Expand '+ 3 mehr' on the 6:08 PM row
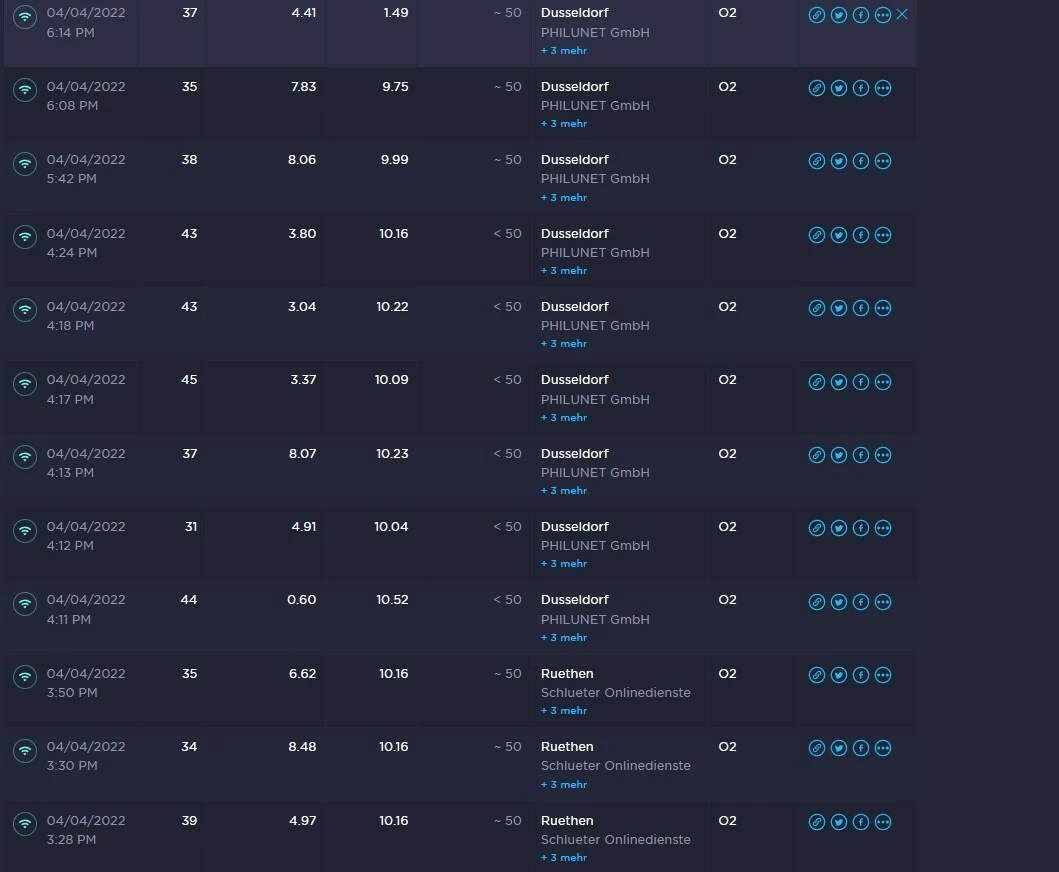1059x872 pixels. click(x=564, y=124)
